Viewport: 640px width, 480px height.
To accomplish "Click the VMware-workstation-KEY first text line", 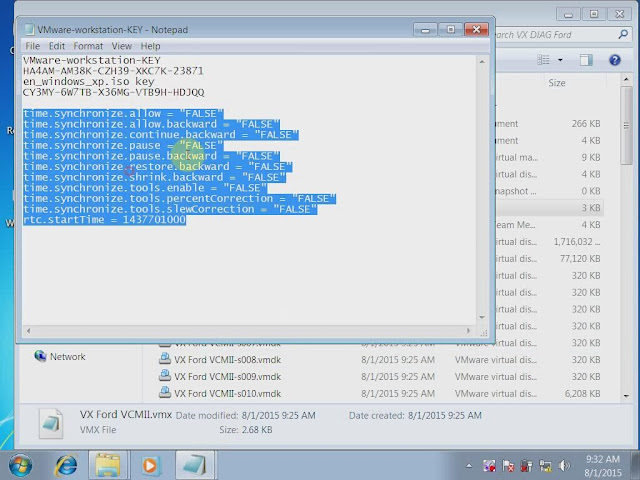I will click(92, 60).
